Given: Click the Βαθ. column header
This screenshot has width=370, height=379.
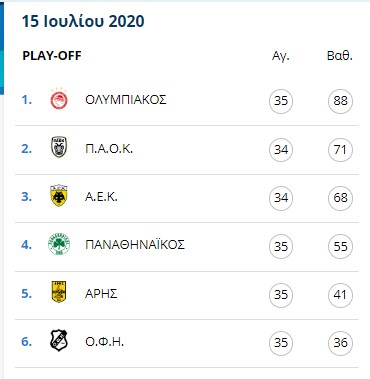Looking at the screenshot, I should click(340, 55).
